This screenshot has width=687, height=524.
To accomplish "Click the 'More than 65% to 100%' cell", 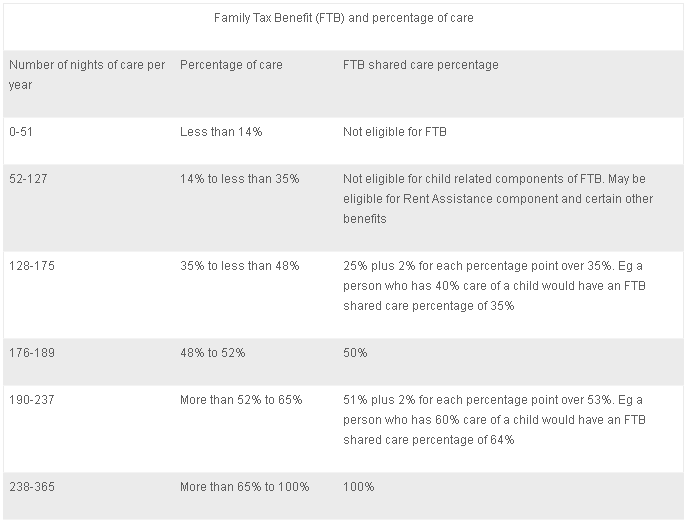I will click(x=244, y=487).
